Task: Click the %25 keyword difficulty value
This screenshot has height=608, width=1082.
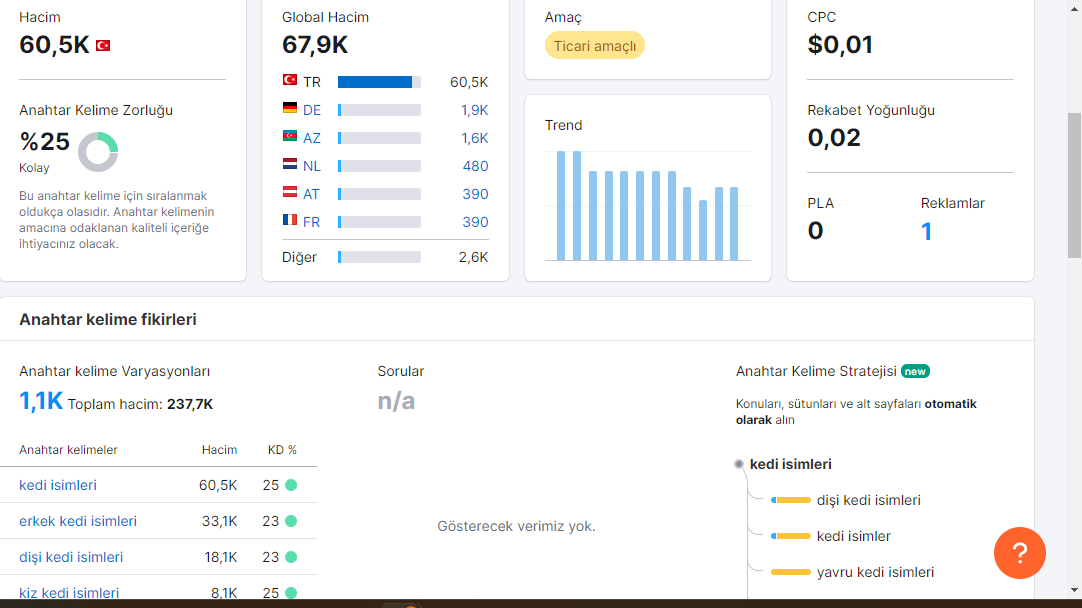Action: tap(45, 141)
